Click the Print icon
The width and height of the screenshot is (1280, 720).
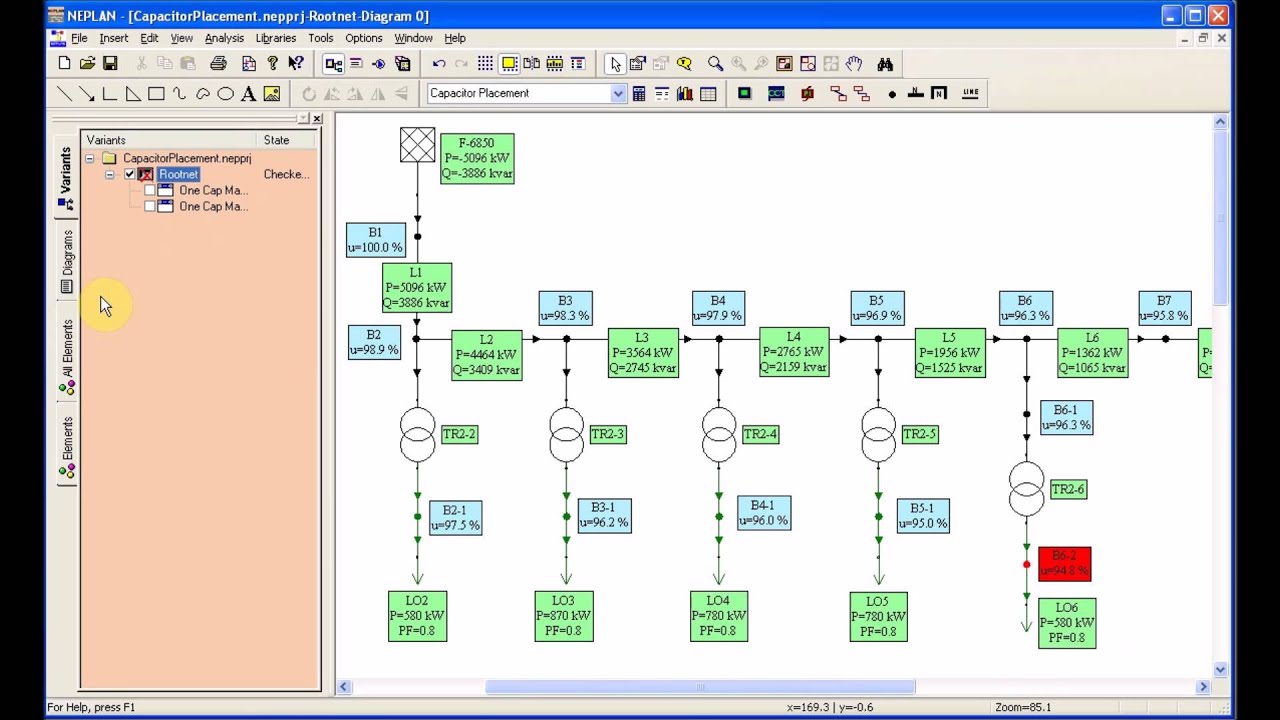coord(218,64)
